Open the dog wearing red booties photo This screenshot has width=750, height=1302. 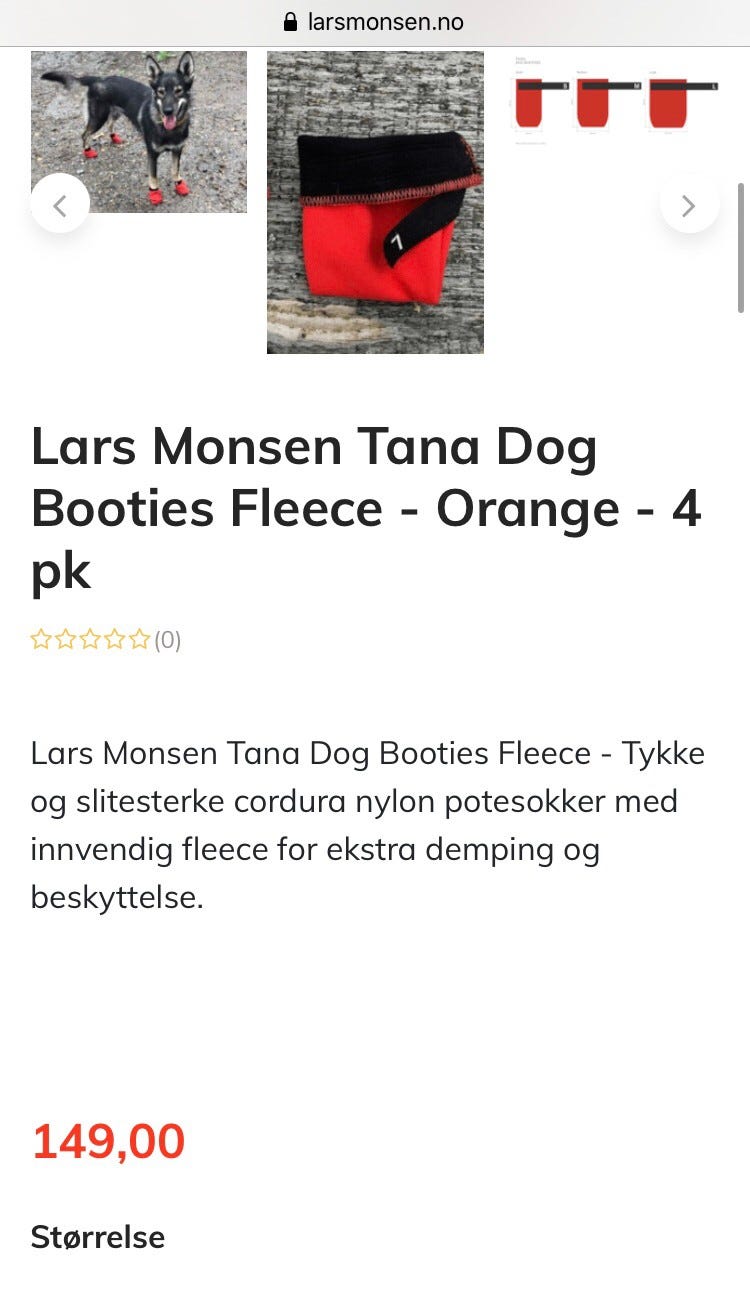(x=139, y=132)
